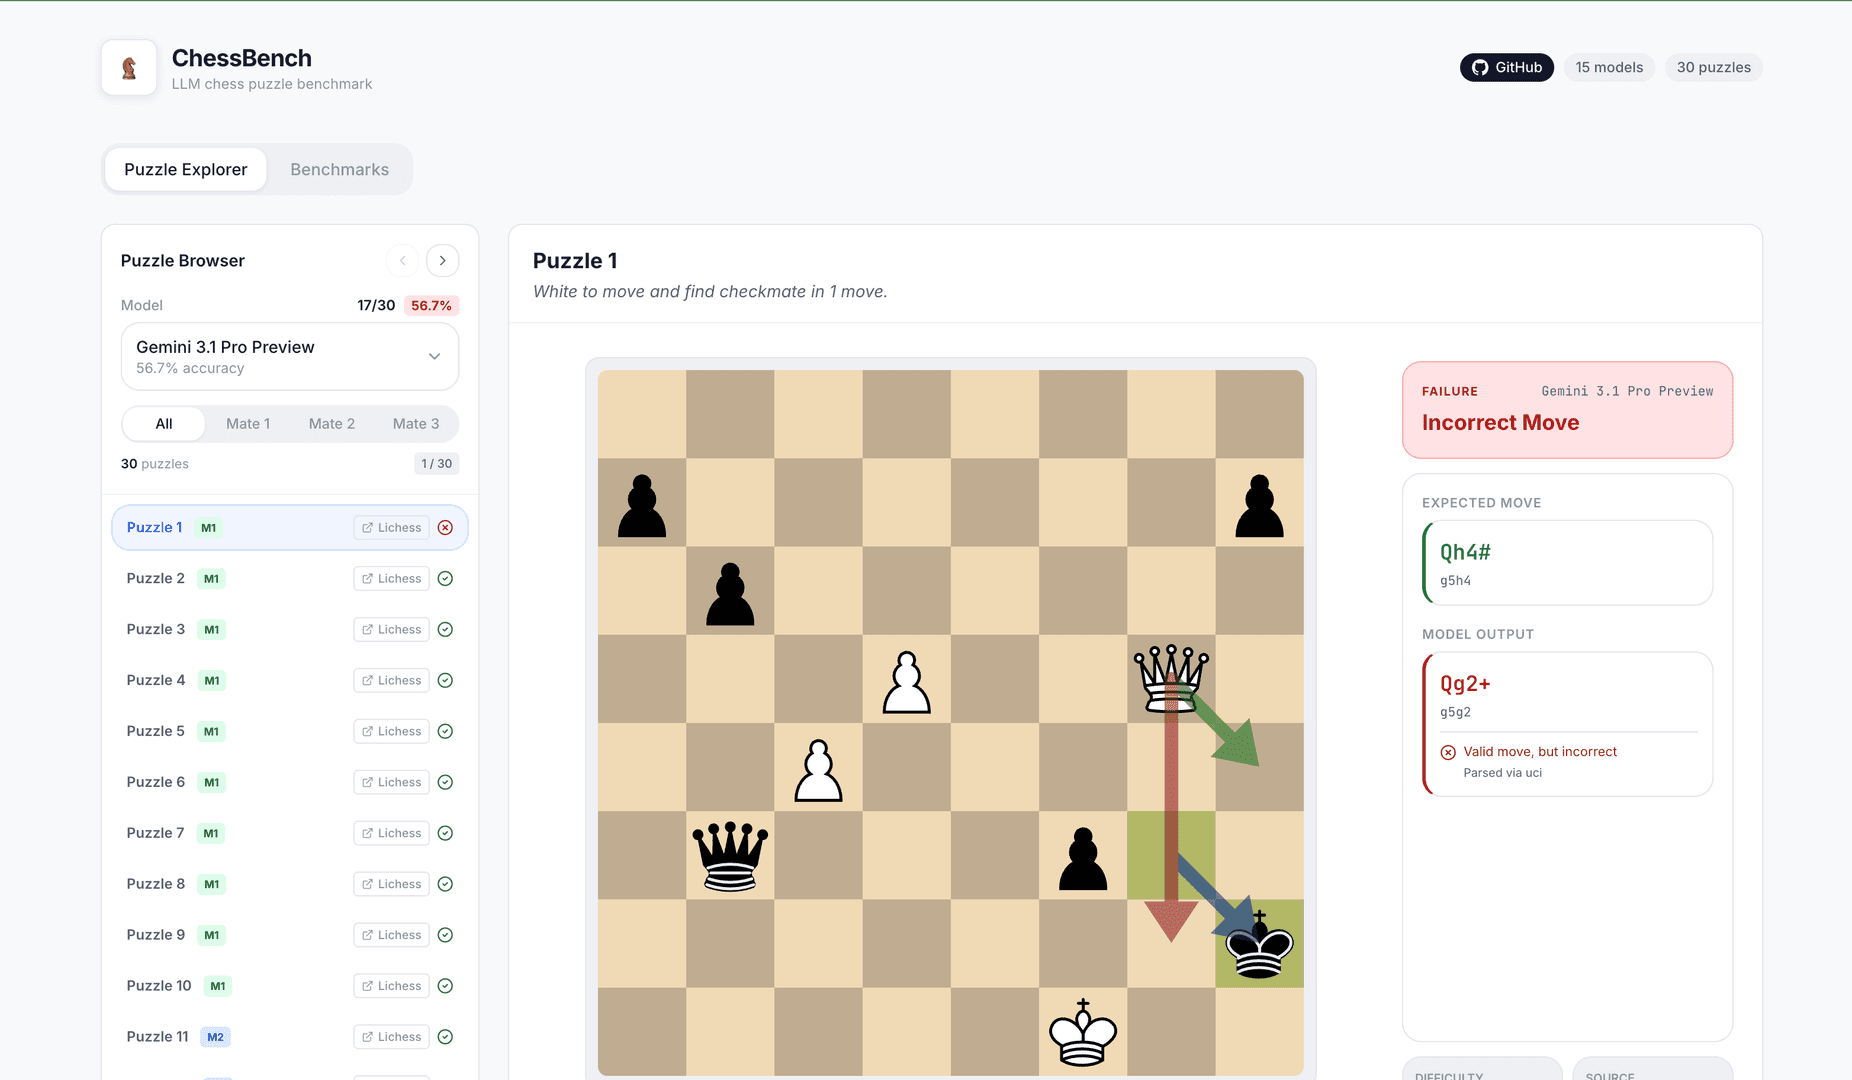Screen dimensions: 1852x1080
Task: Click the checkmark icon beside Puzzle 10
Action: point(445,985)
